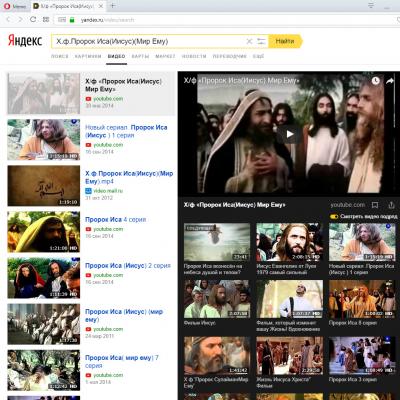
Task: Clear the search query with the X
Action: [x=249, y=41]
